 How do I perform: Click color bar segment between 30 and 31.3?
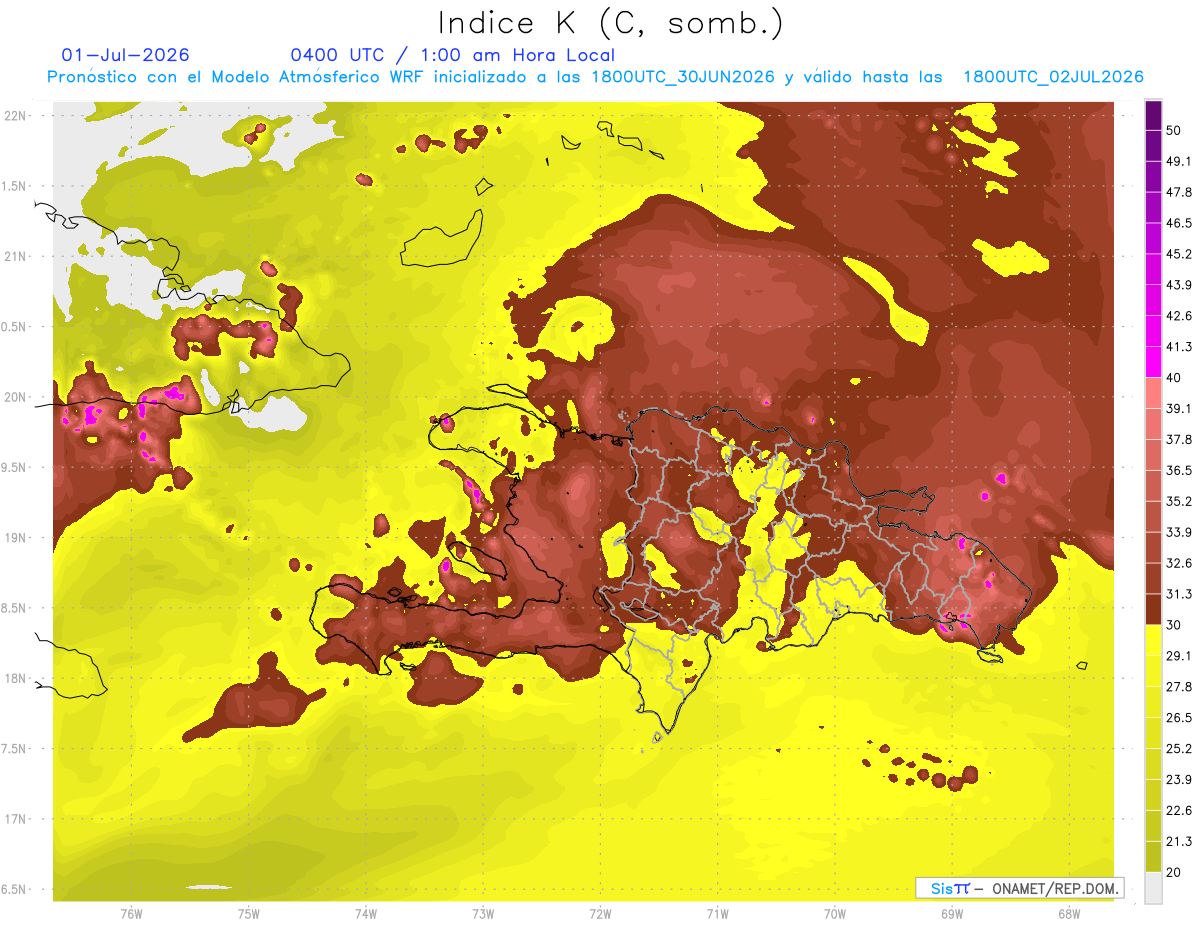(1153, 609)
